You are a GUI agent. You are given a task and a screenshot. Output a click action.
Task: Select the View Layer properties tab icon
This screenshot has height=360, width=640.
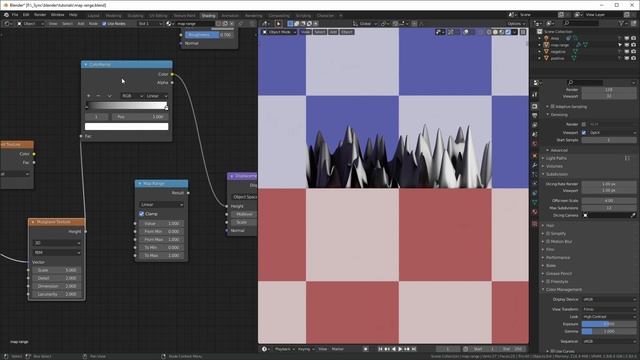(x=535, y=125)
